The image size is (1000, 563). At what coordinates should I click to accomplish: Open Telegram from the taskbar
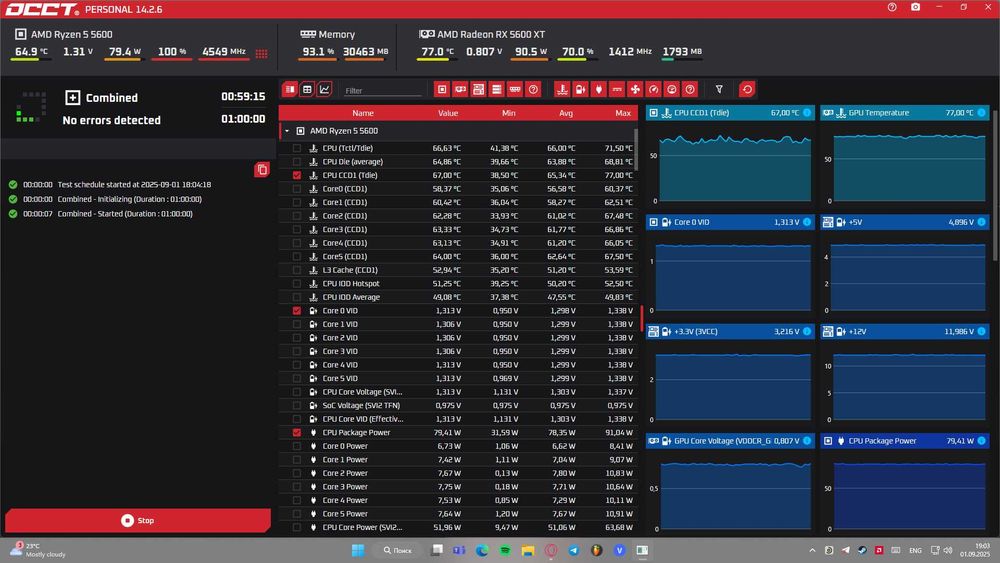(x=573, y=550)
